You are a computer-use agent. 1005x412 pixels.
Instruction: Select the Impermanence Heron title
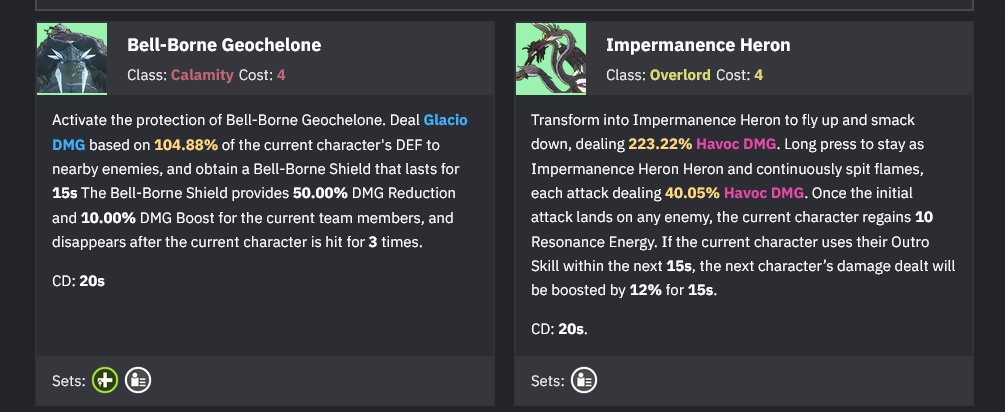pos(698,45)
